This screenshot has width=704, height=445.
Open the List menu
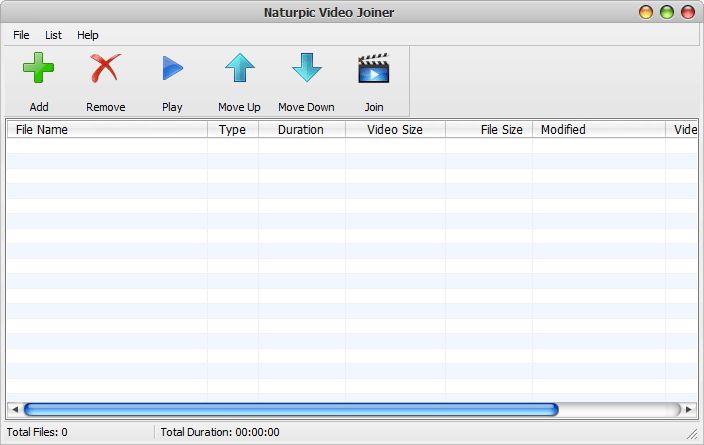pos(53,35)
